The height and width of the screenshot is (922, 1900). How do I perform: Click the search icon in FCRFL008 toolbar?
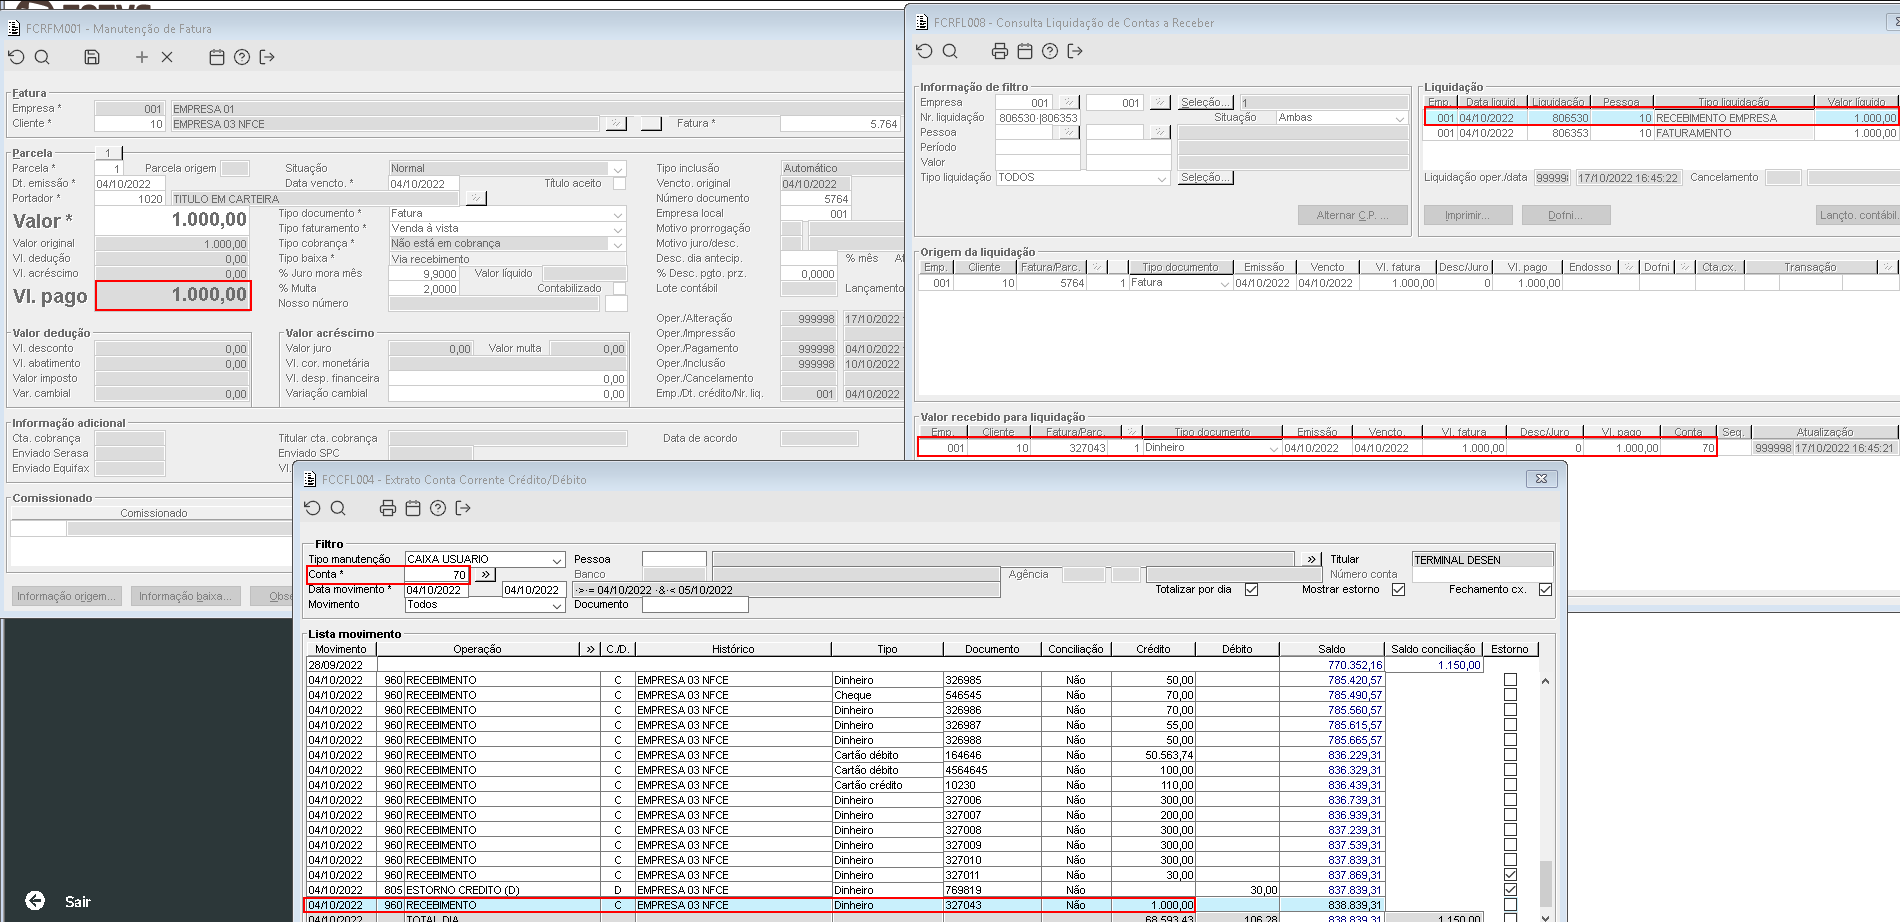[950, 51]
